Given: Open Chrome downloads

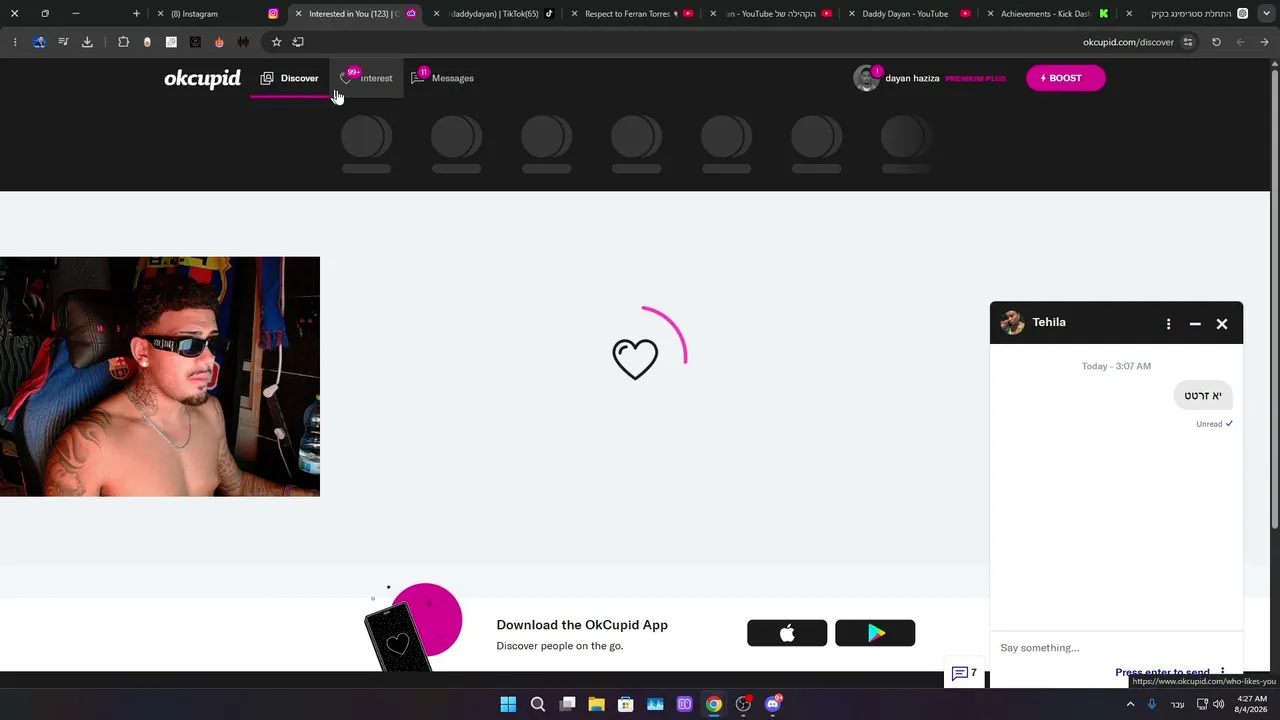Looking at the screenshot, I should coord(87,42).
